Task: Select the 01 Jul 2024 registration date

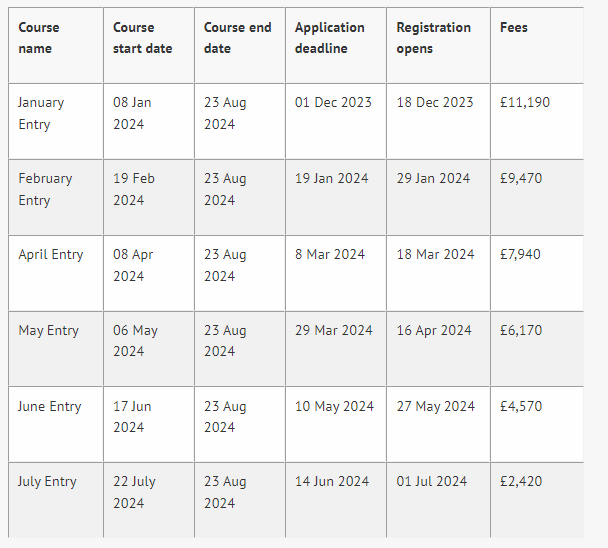Action: point(432,481)
